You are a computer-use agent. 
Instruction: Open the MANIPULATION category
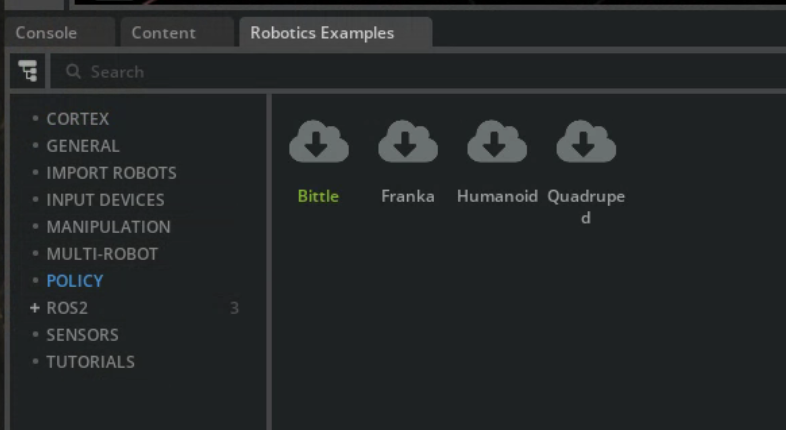click(108, 227)
